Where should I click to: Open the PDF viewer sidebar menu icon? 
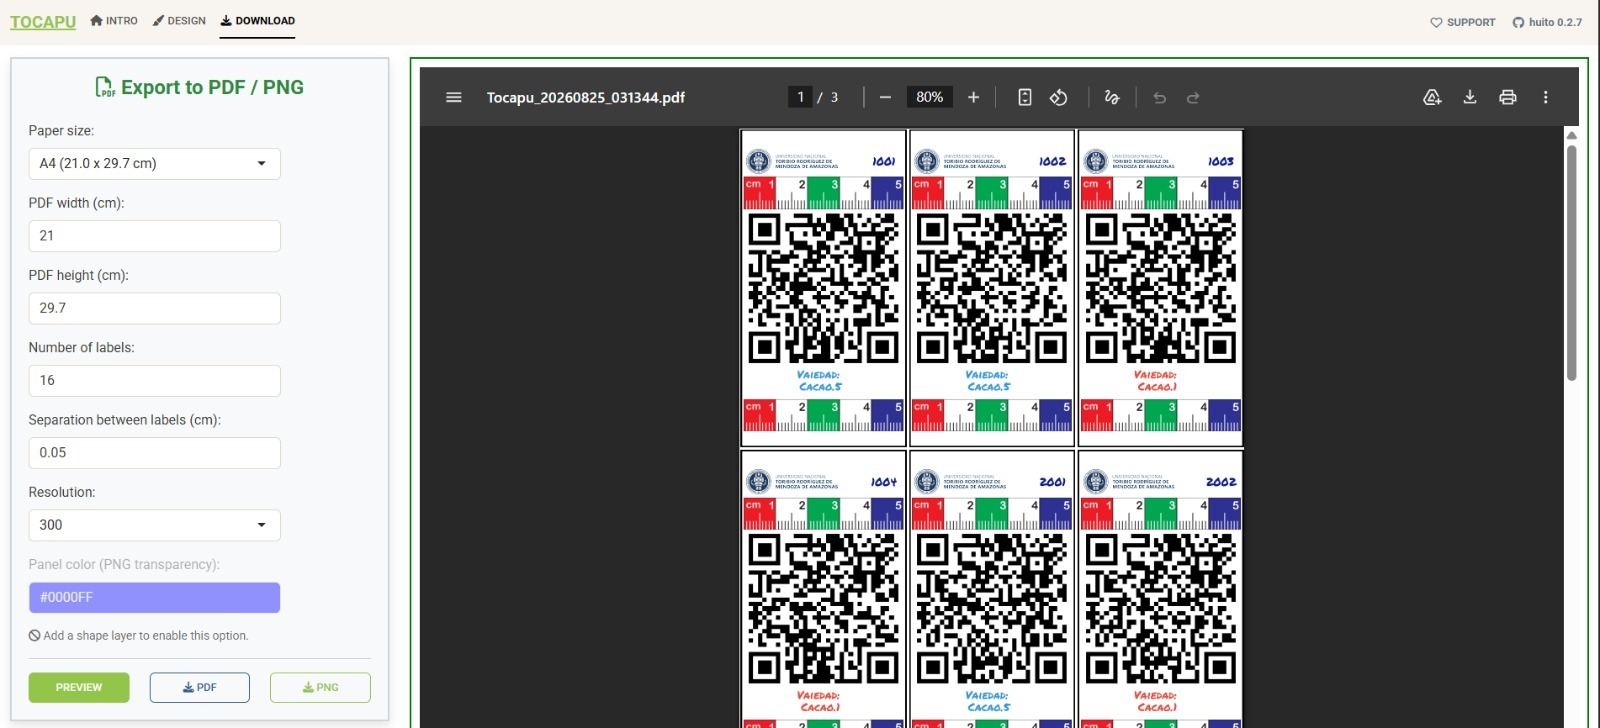454,97
